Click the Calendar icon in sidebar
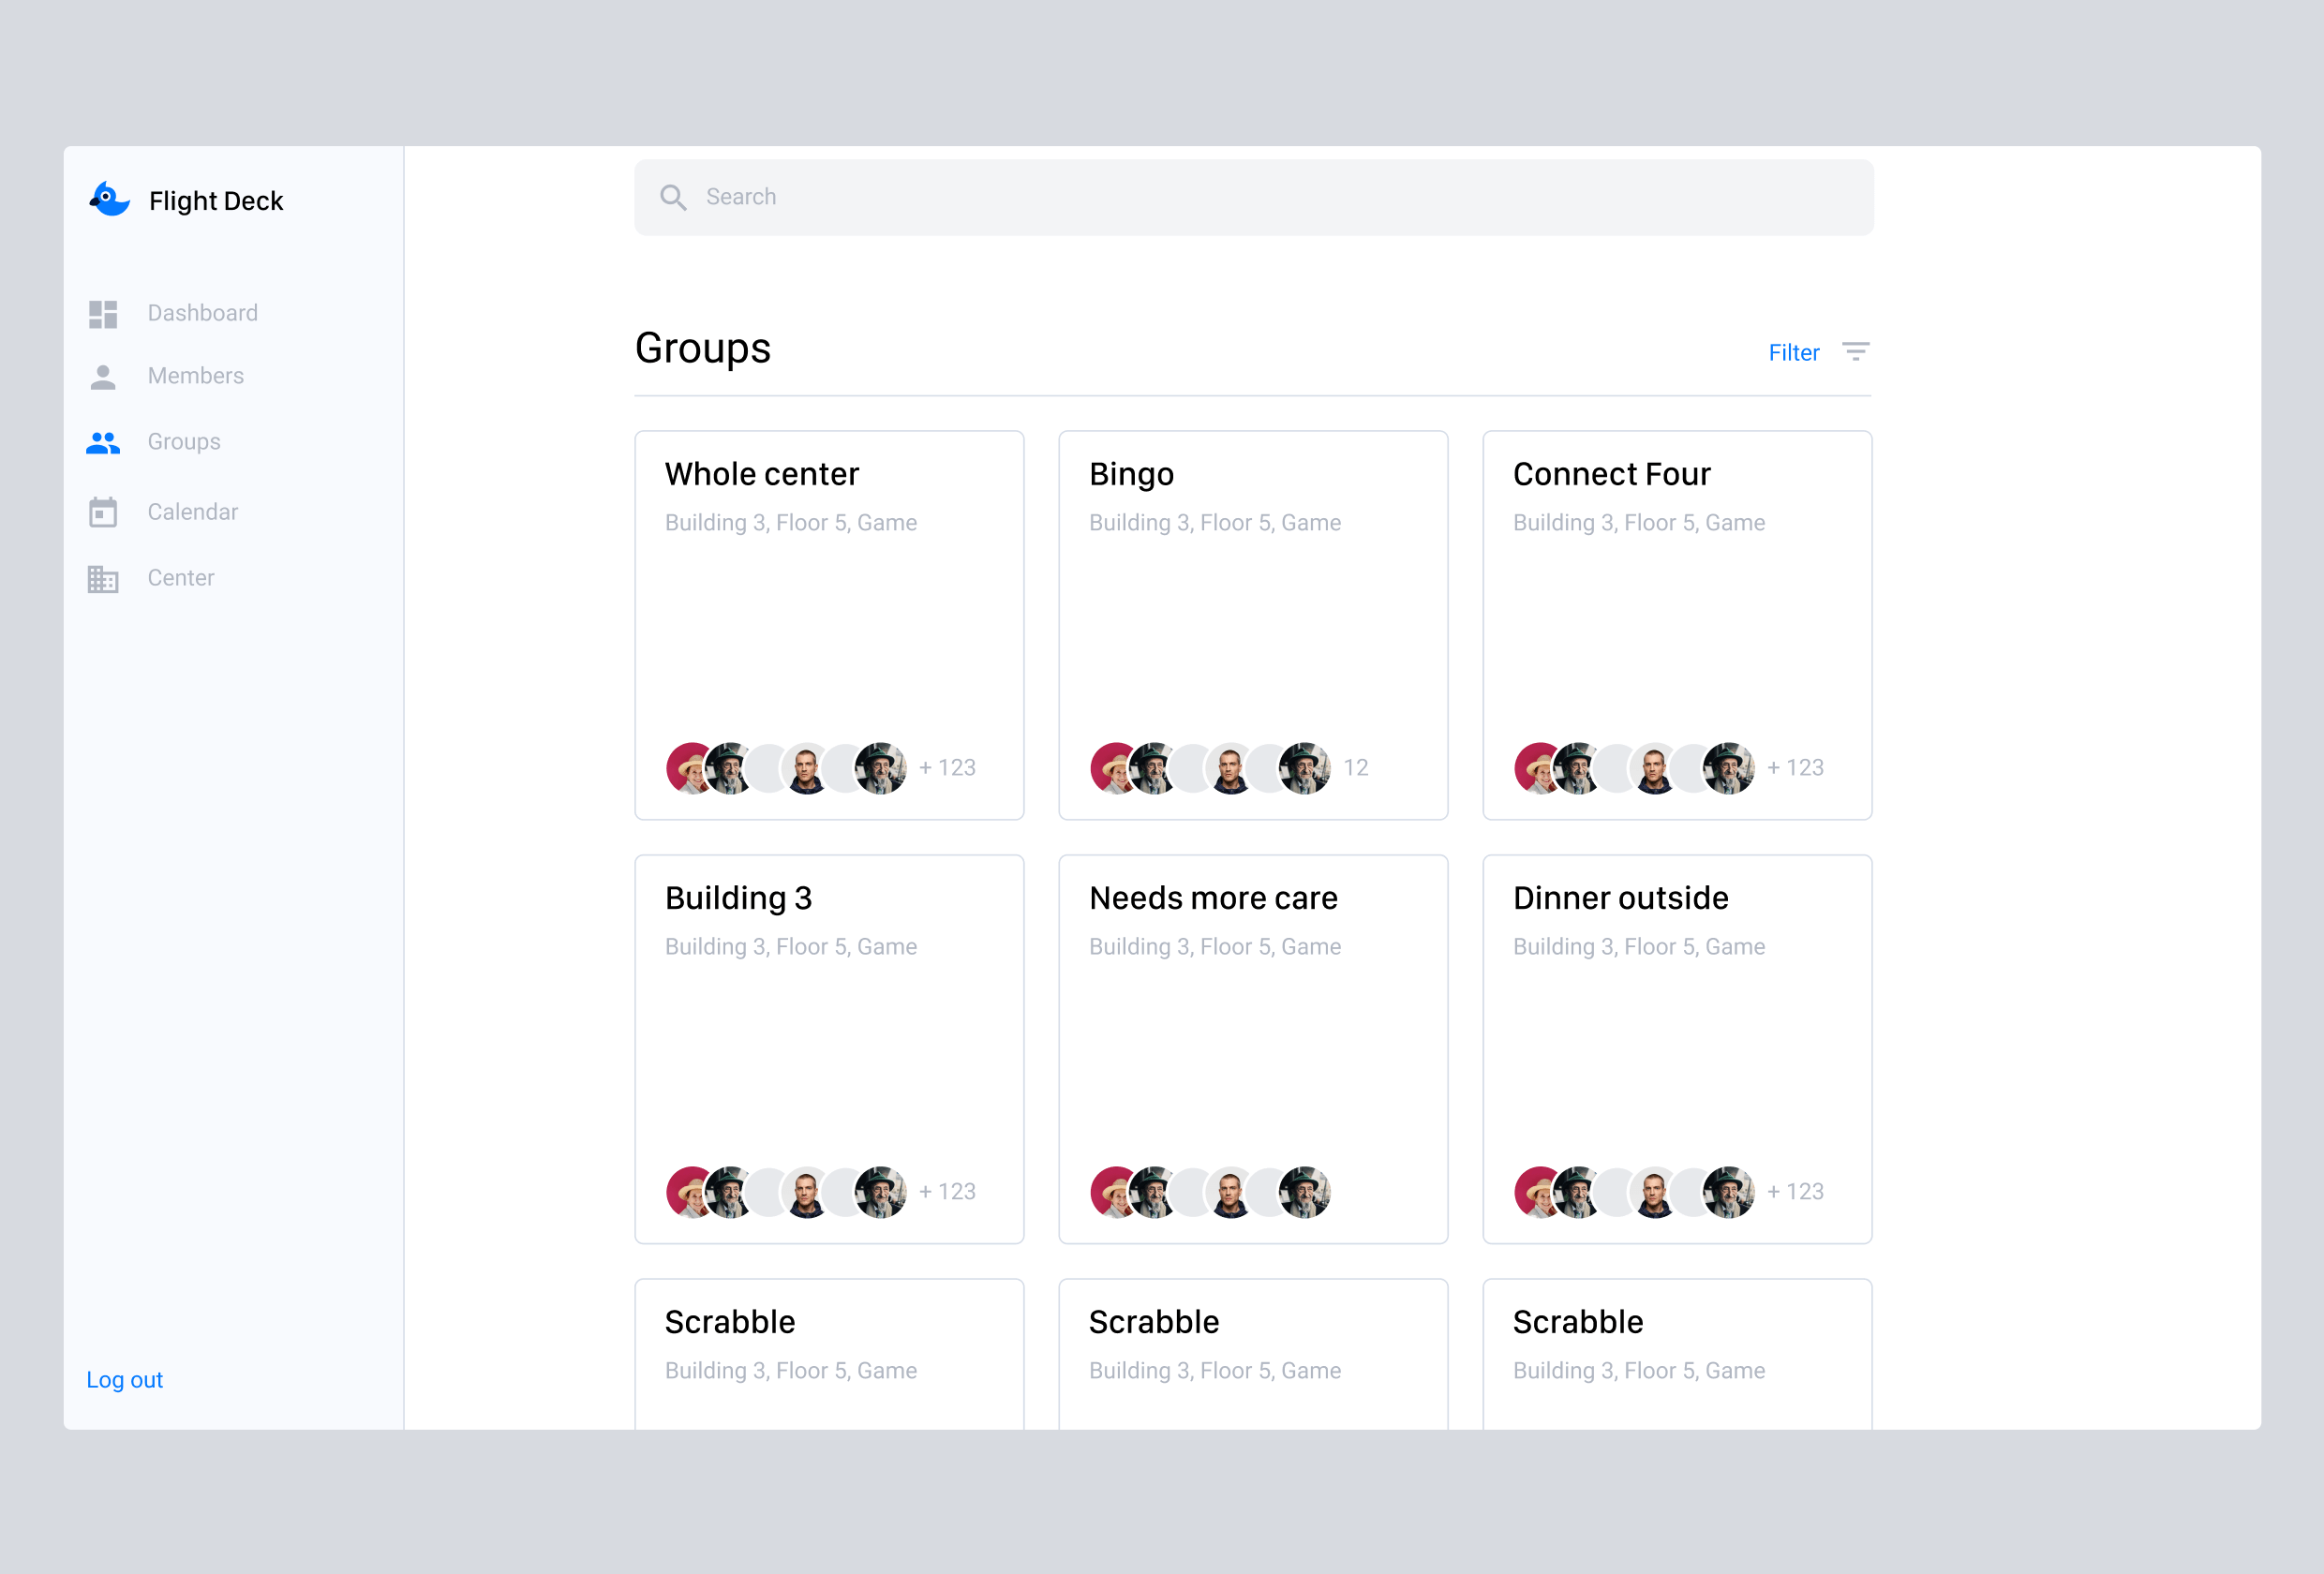The width and height of the screenshot is (2324, 1574). tap(103, 512)
